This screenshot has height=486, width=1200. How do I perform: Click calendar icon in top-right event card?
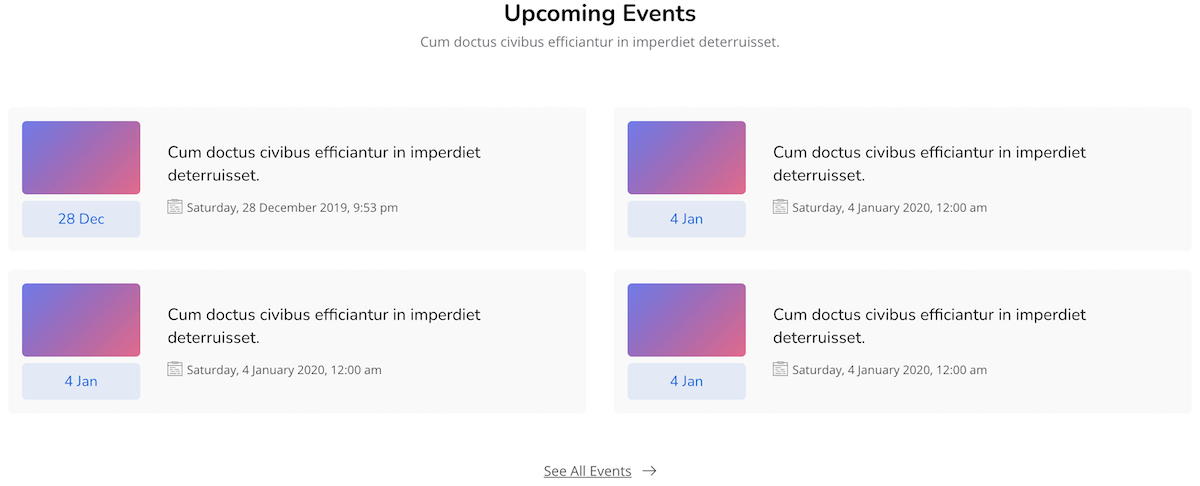tap(780, 207)
